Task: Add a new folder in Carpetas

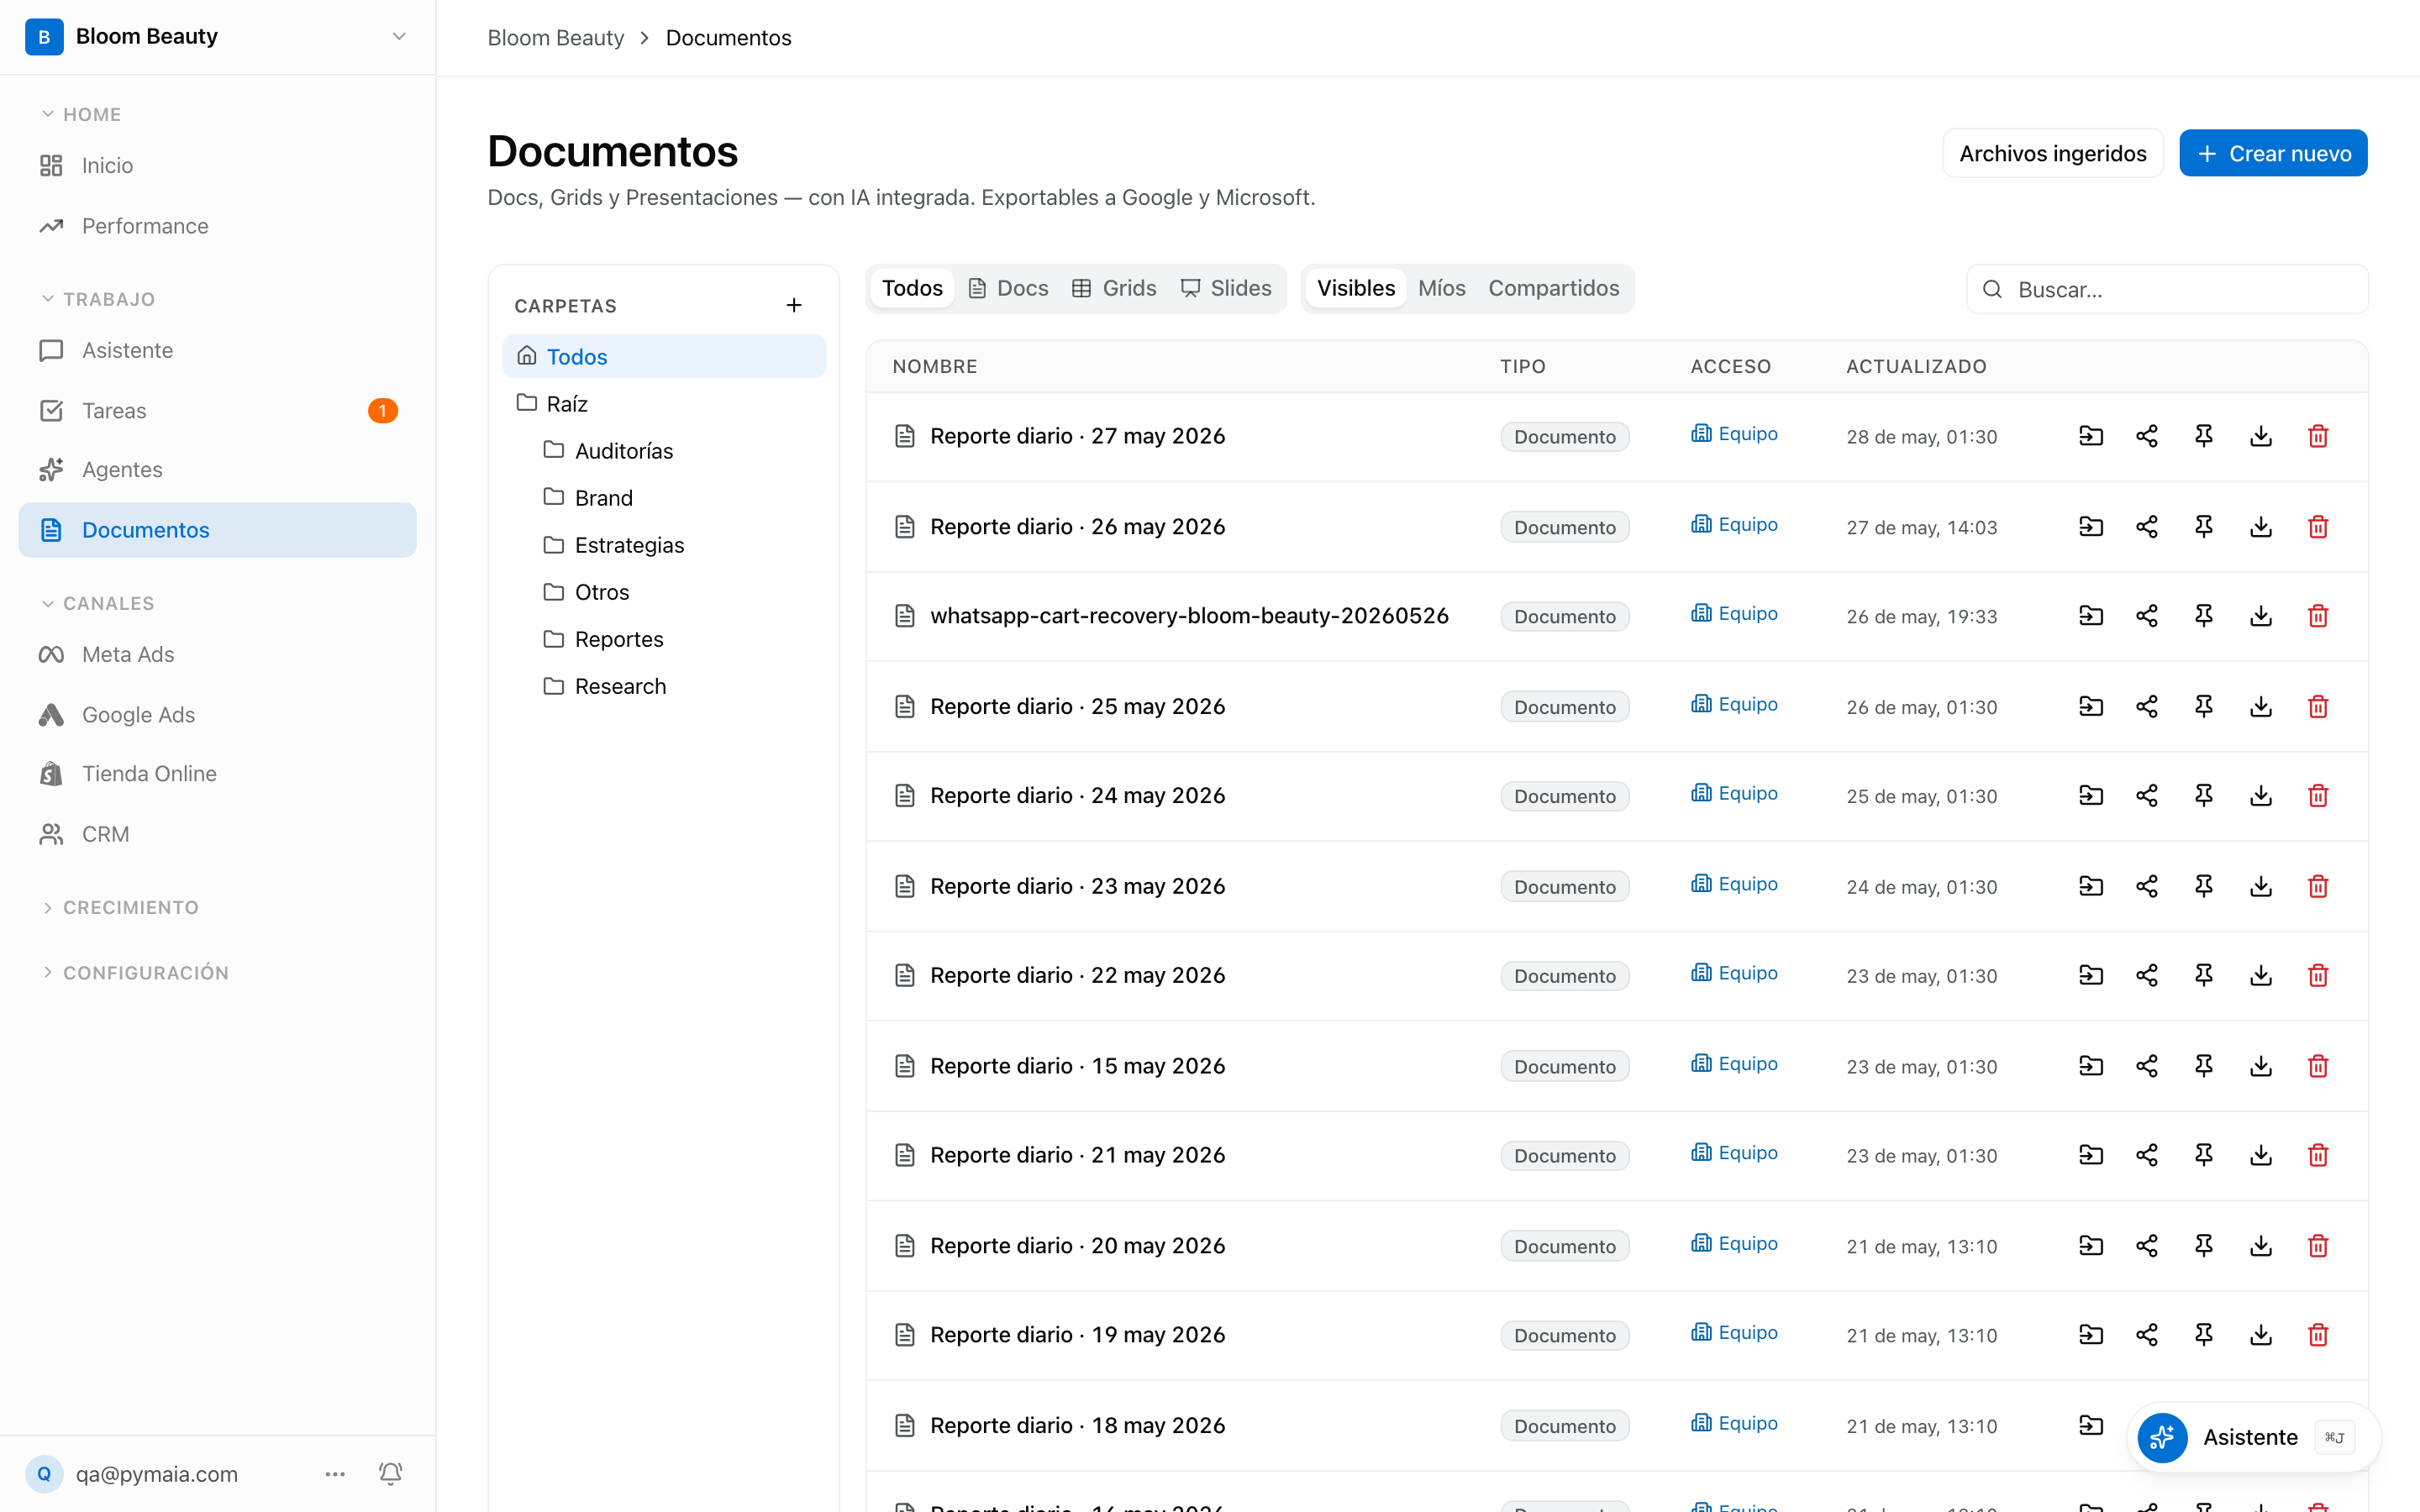Action: click(x=794, y=305)
